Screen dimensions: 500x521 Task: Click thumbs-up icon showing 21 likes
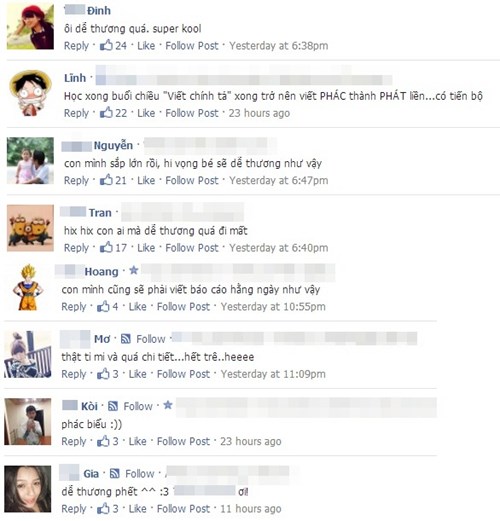106,180
